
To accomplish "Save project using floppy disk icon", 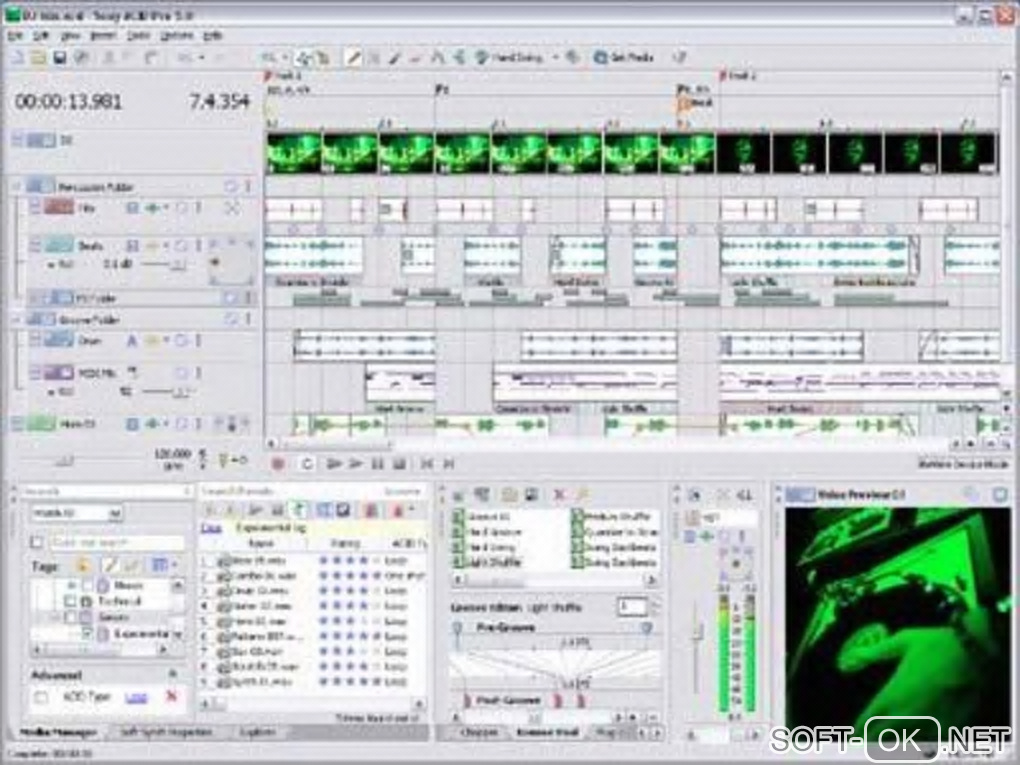I will tap(60, 58).
